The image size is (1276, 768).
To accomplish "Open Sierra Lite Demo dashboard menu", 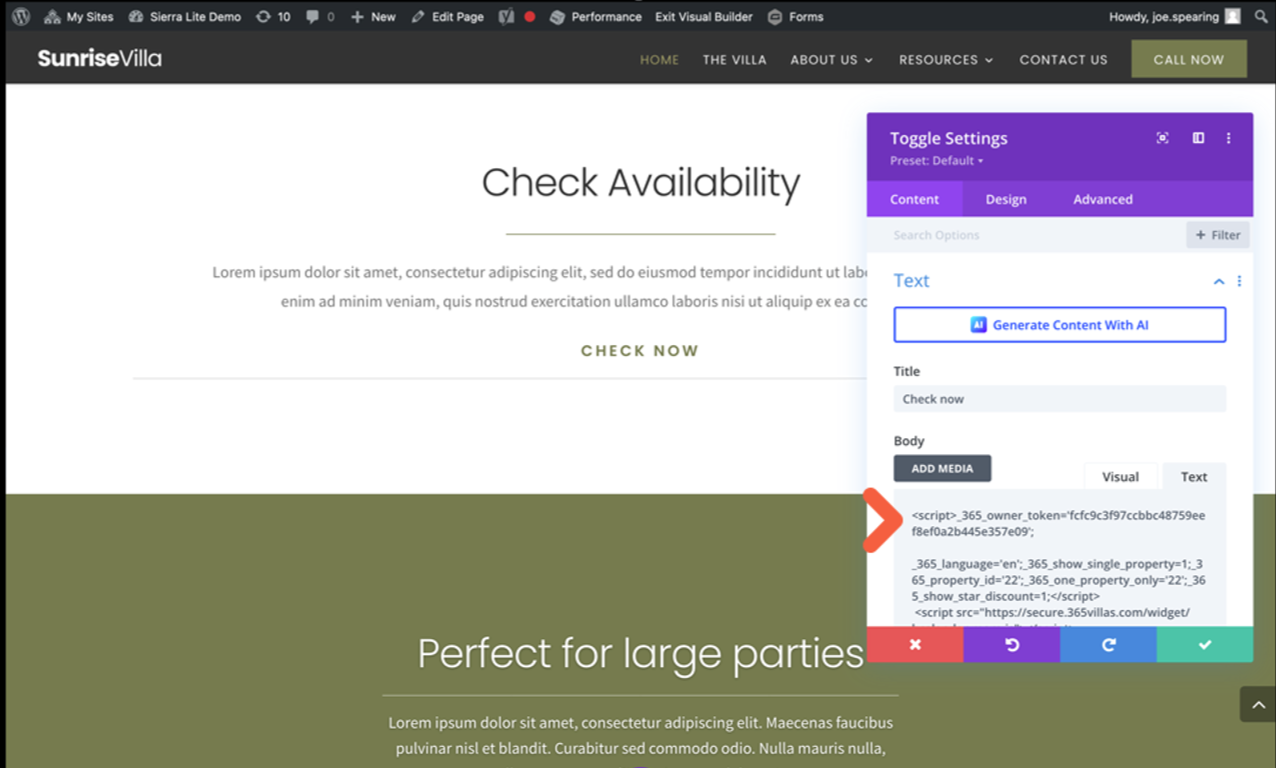I will [x=185, y=17].
